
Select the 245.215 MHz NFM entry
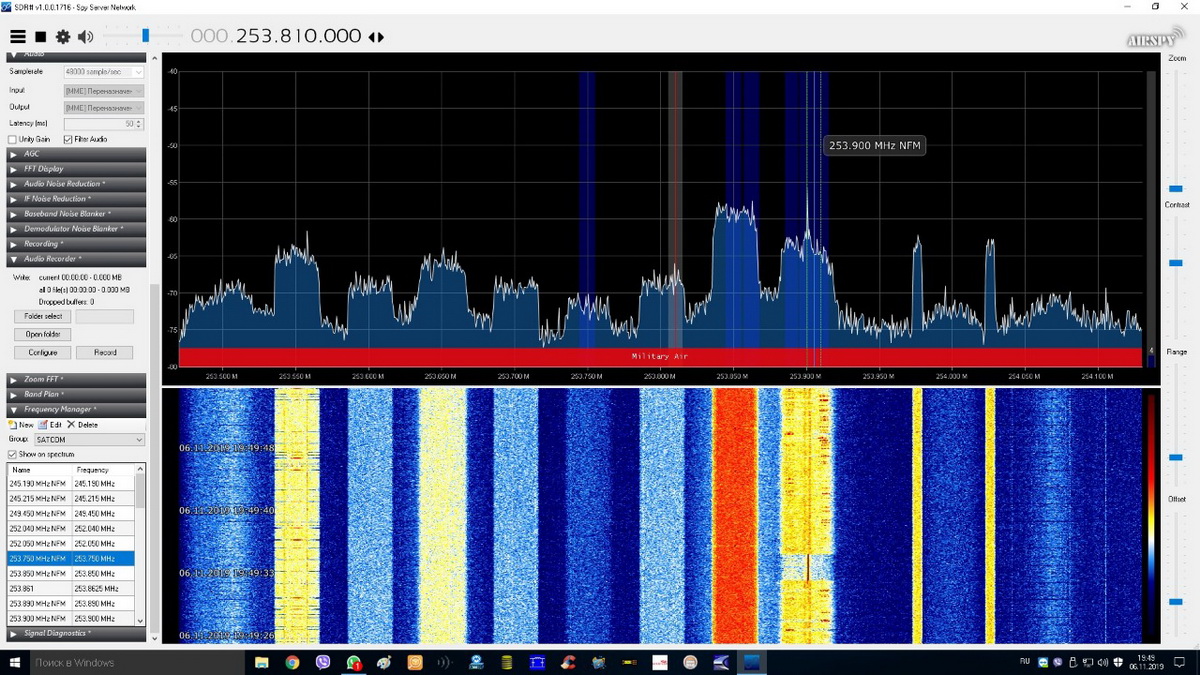pos(71,498)
